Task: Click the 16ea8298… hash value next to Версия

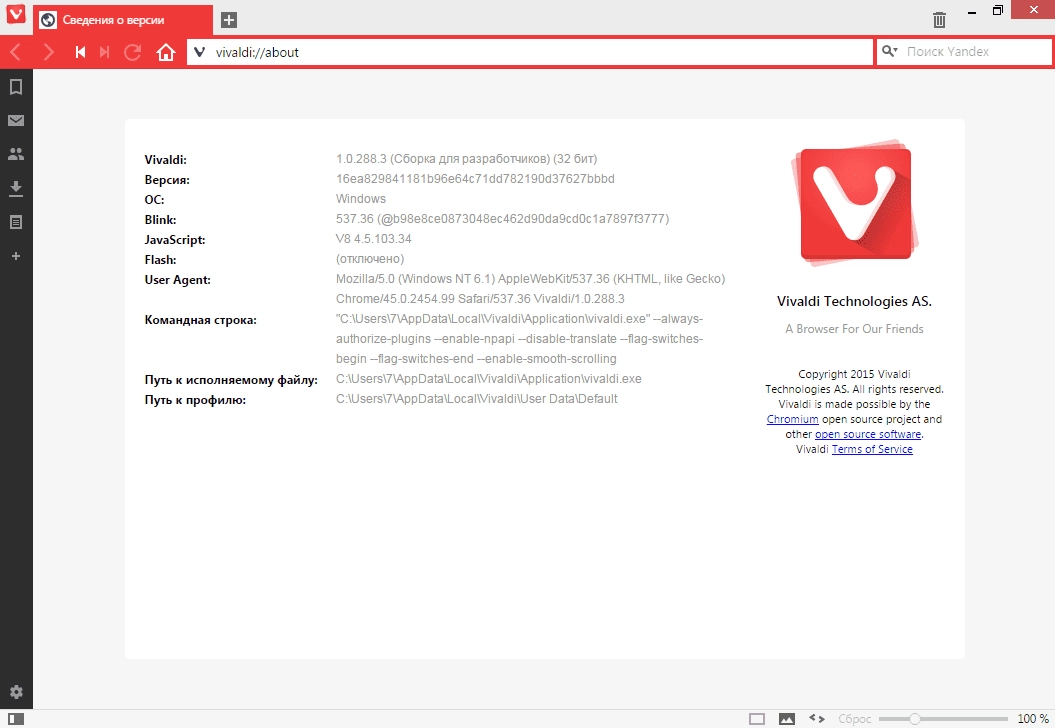Action: [475, 179]
